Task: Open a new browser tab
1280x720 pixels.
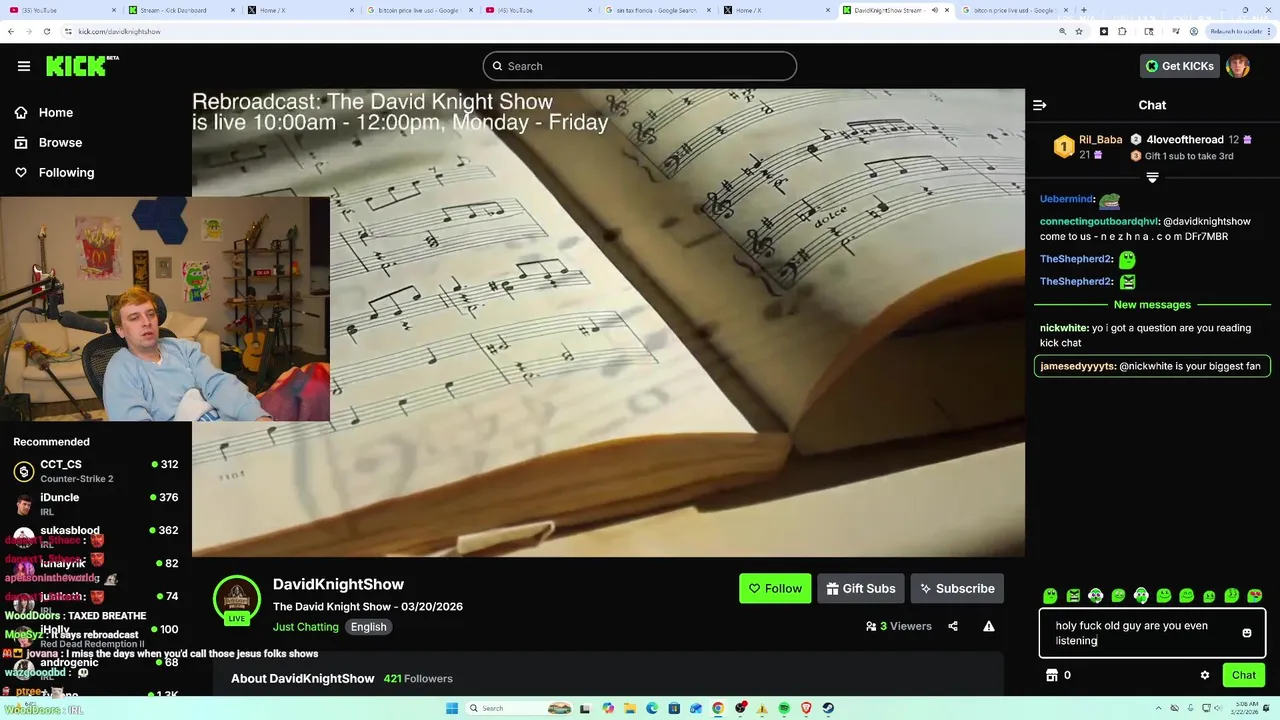Action: tap(1084, 10)
